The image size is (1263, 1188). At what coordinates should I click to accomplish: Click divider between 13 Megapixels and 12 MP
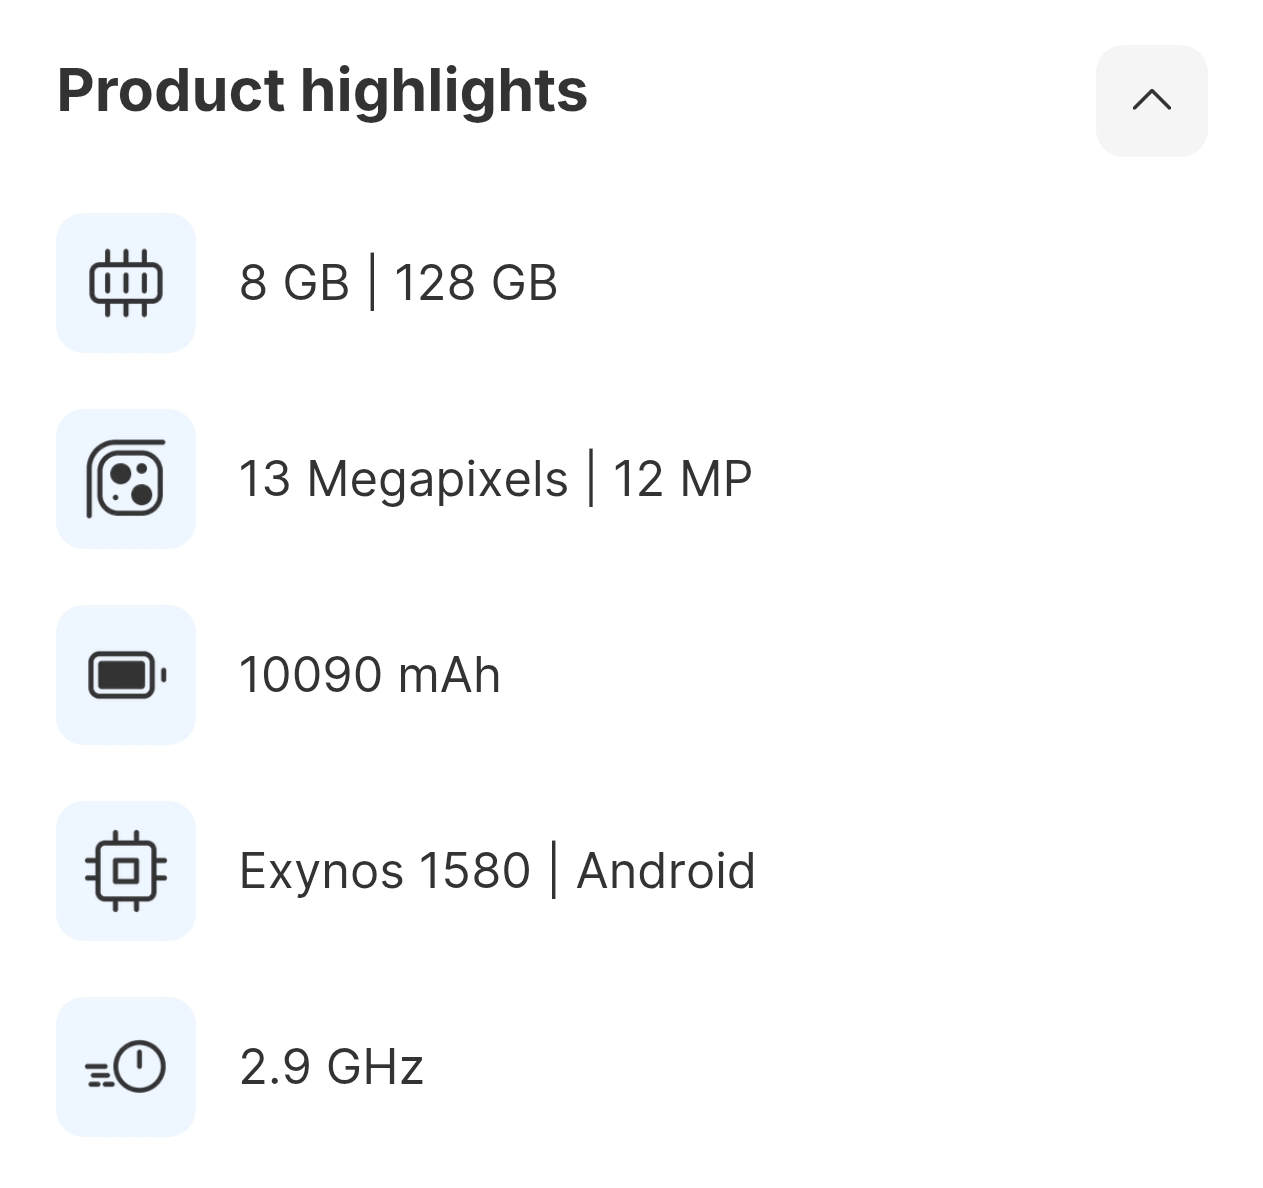tap(590, 479)
